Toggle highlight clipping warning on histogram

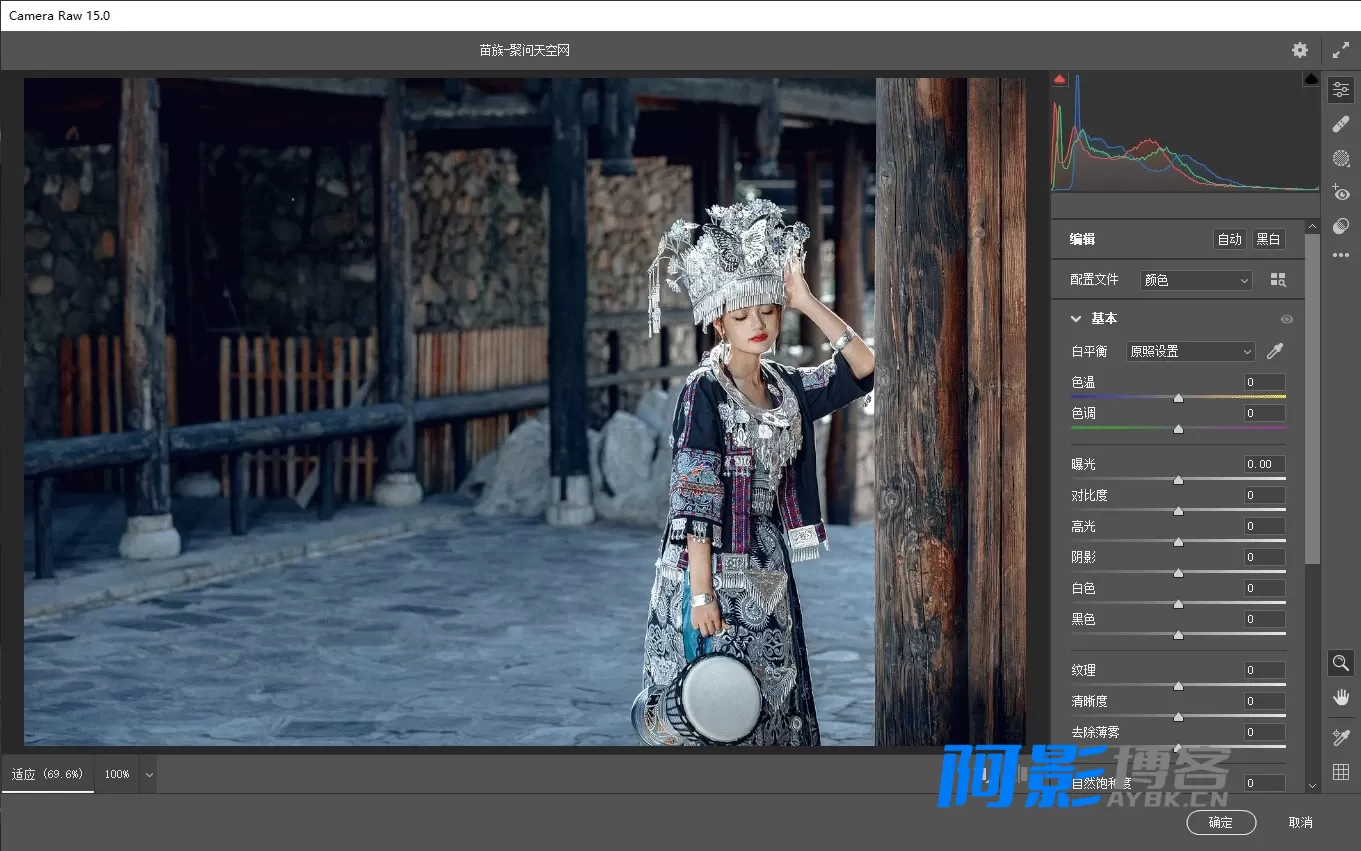pyautogui.click(x=1310, y=79)
